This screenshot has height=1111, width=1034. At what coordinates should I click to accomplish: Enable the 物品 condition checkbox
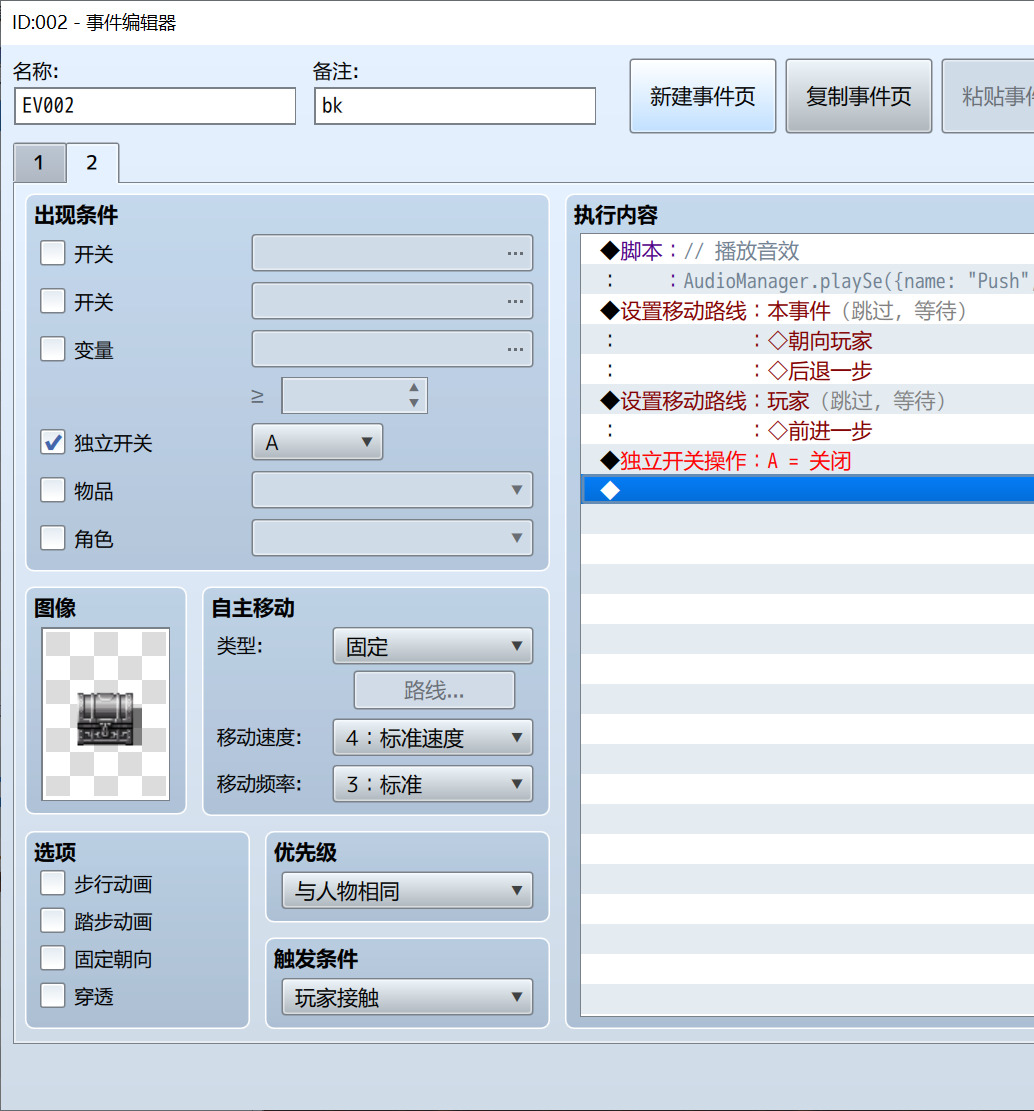pyautogui.click(x=52, y=490)
